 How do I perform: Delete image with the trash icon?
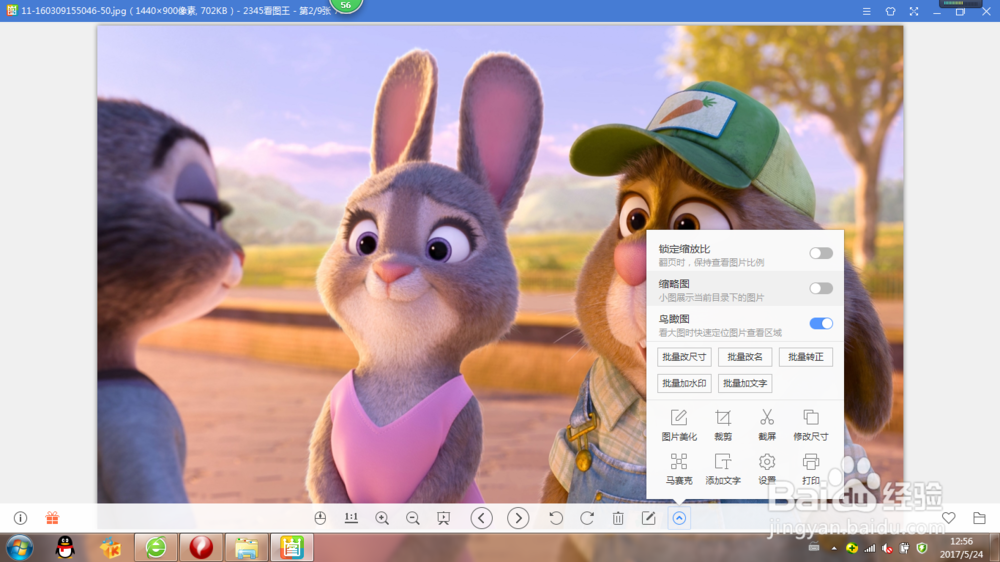pos(618,518)
